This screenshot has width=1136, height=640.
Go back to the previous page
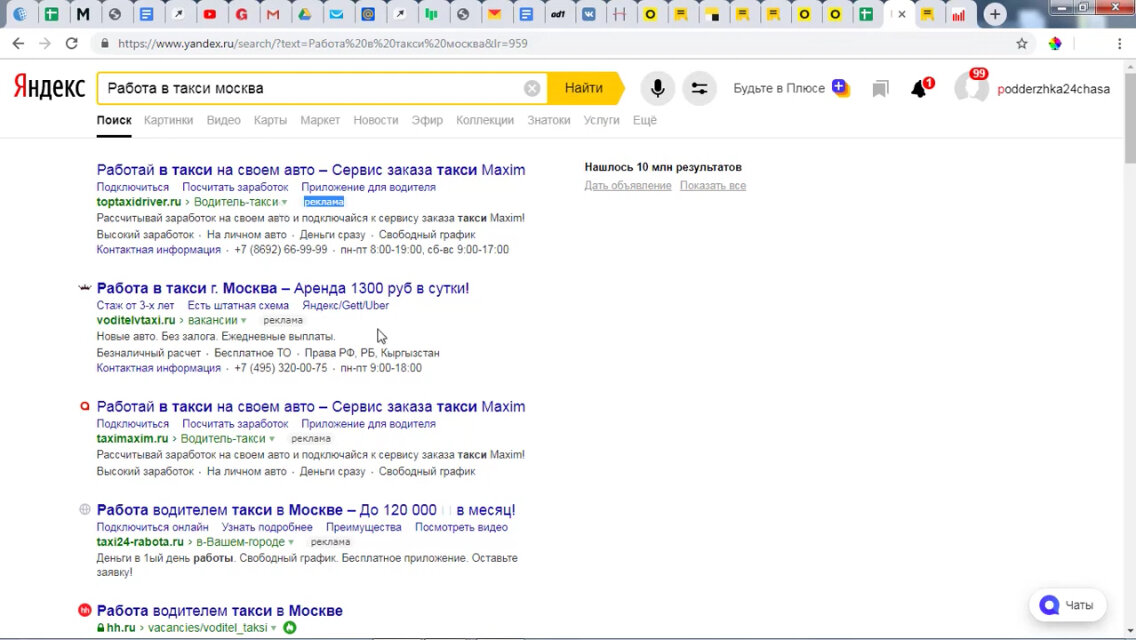coord(18,43)
